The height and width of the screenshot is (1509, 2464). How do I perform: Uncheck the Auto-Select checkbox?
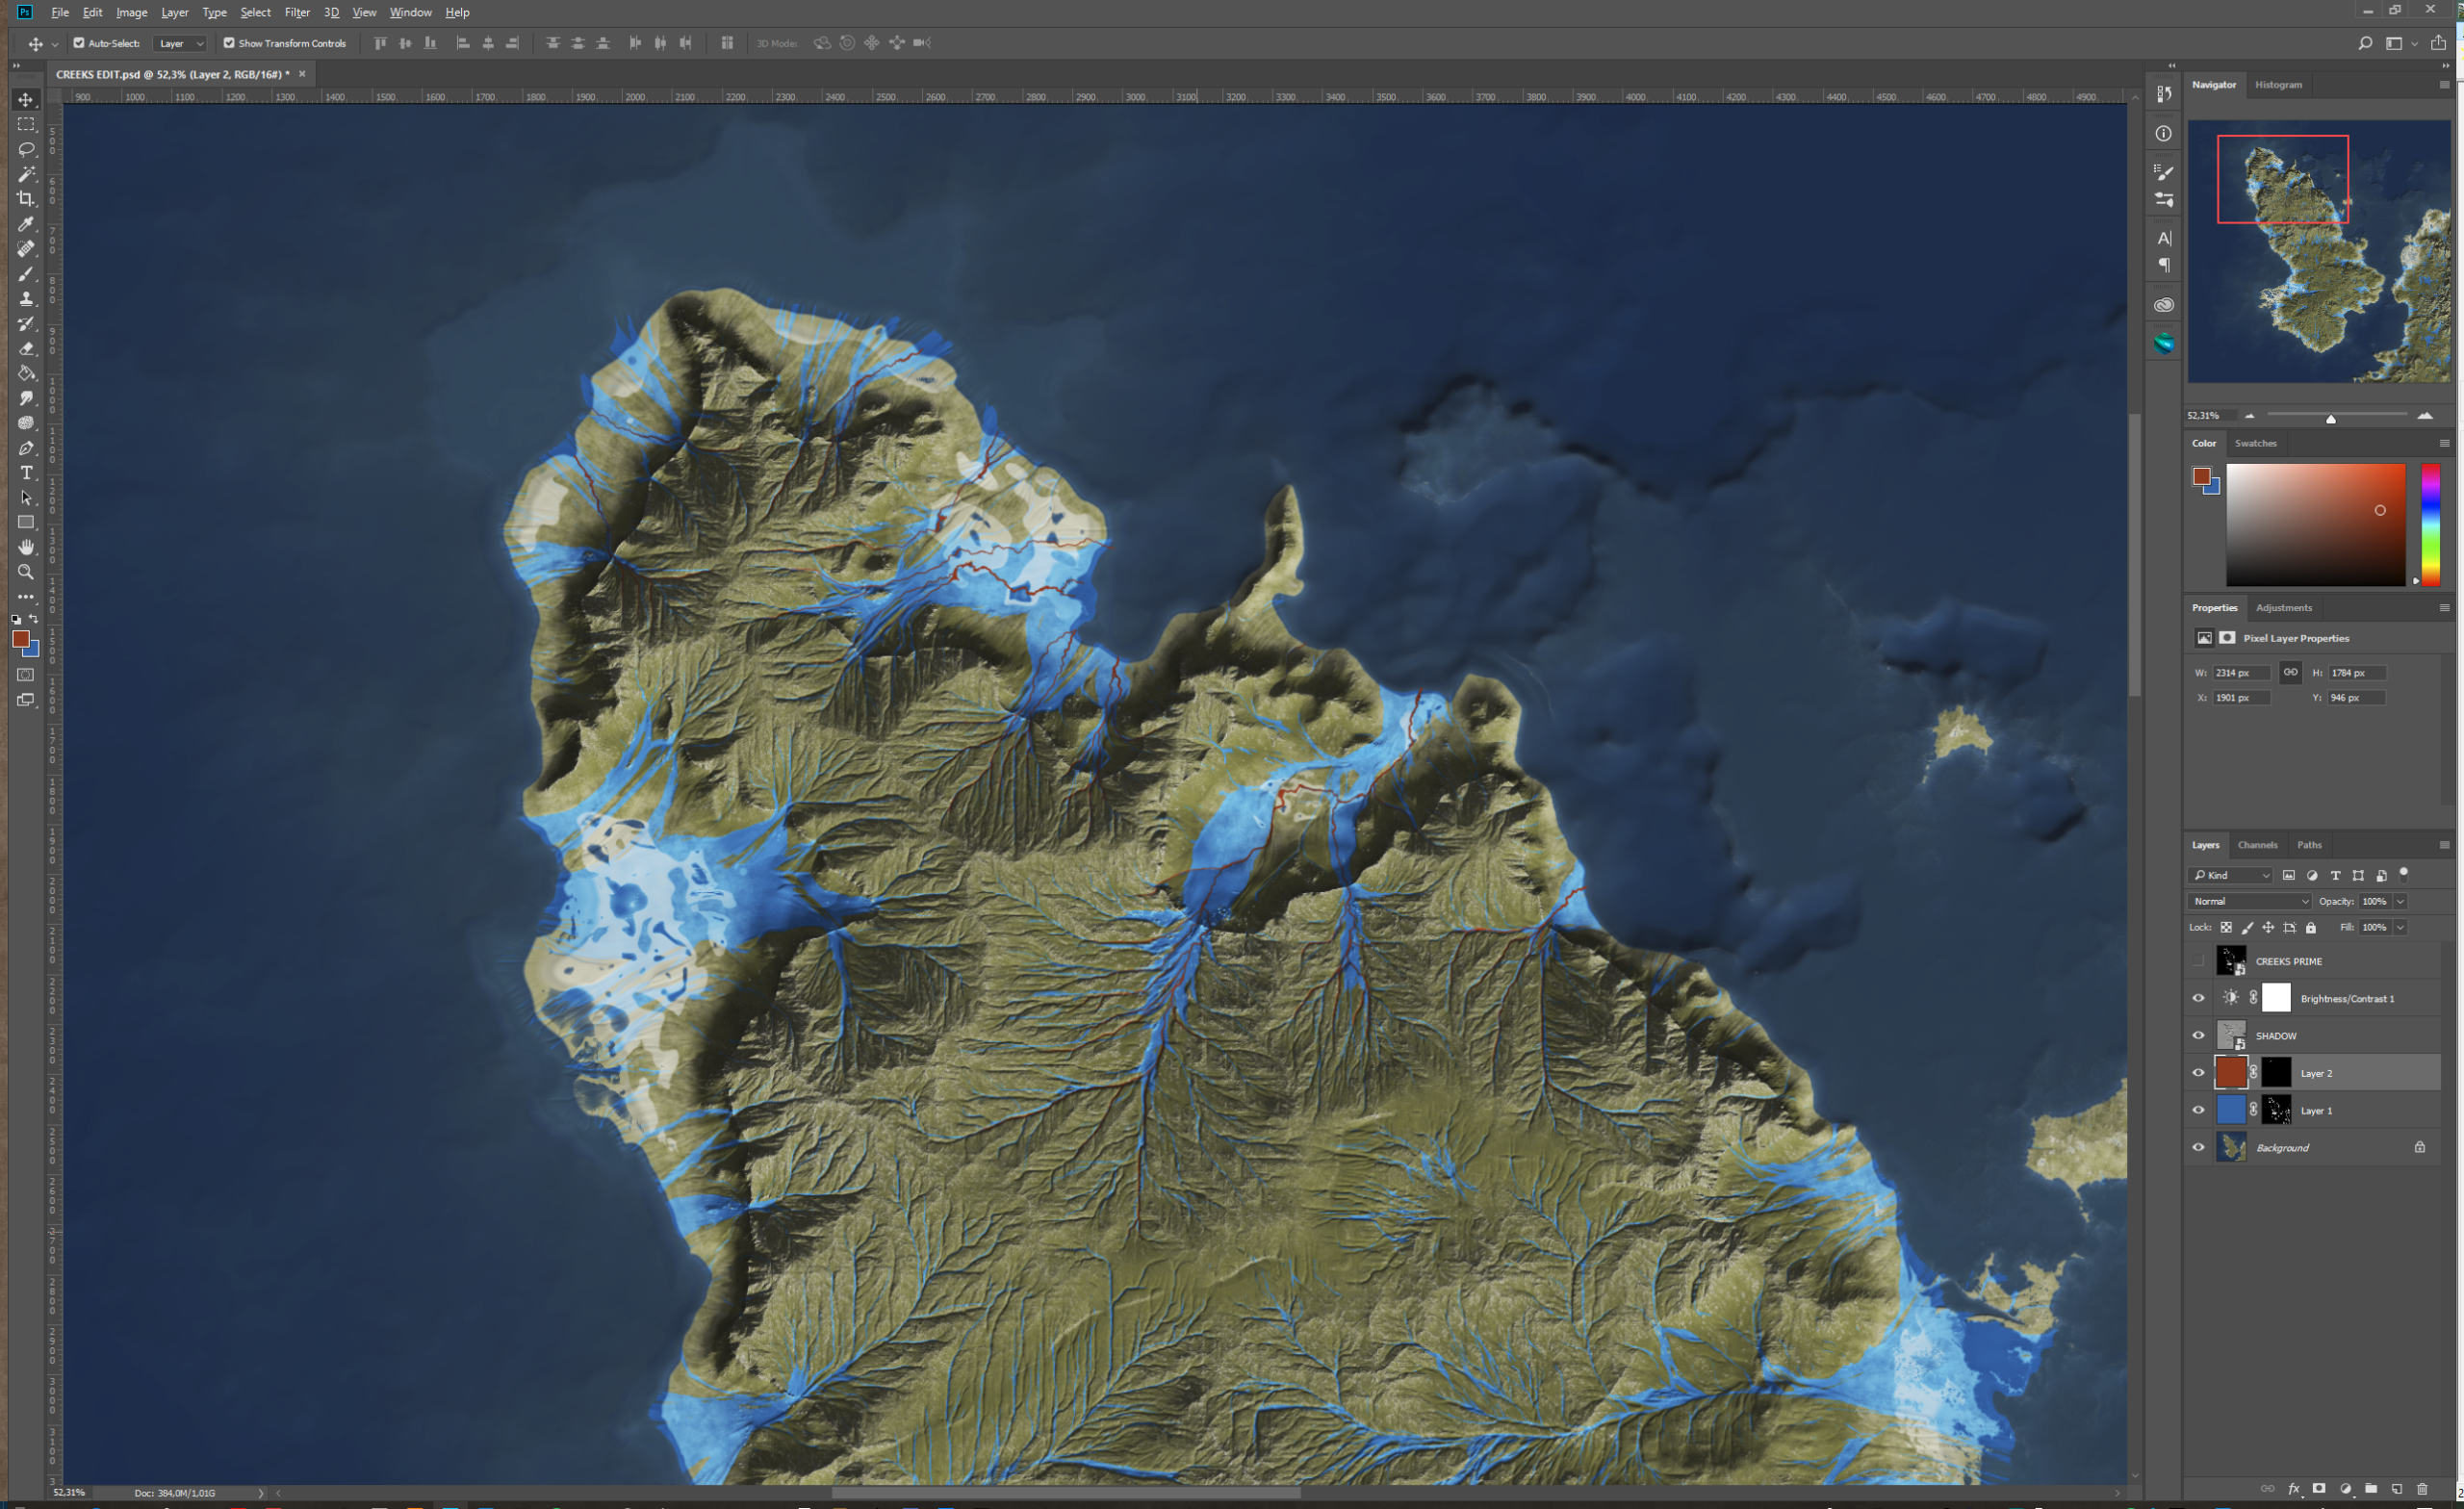(x=79, y=43)
